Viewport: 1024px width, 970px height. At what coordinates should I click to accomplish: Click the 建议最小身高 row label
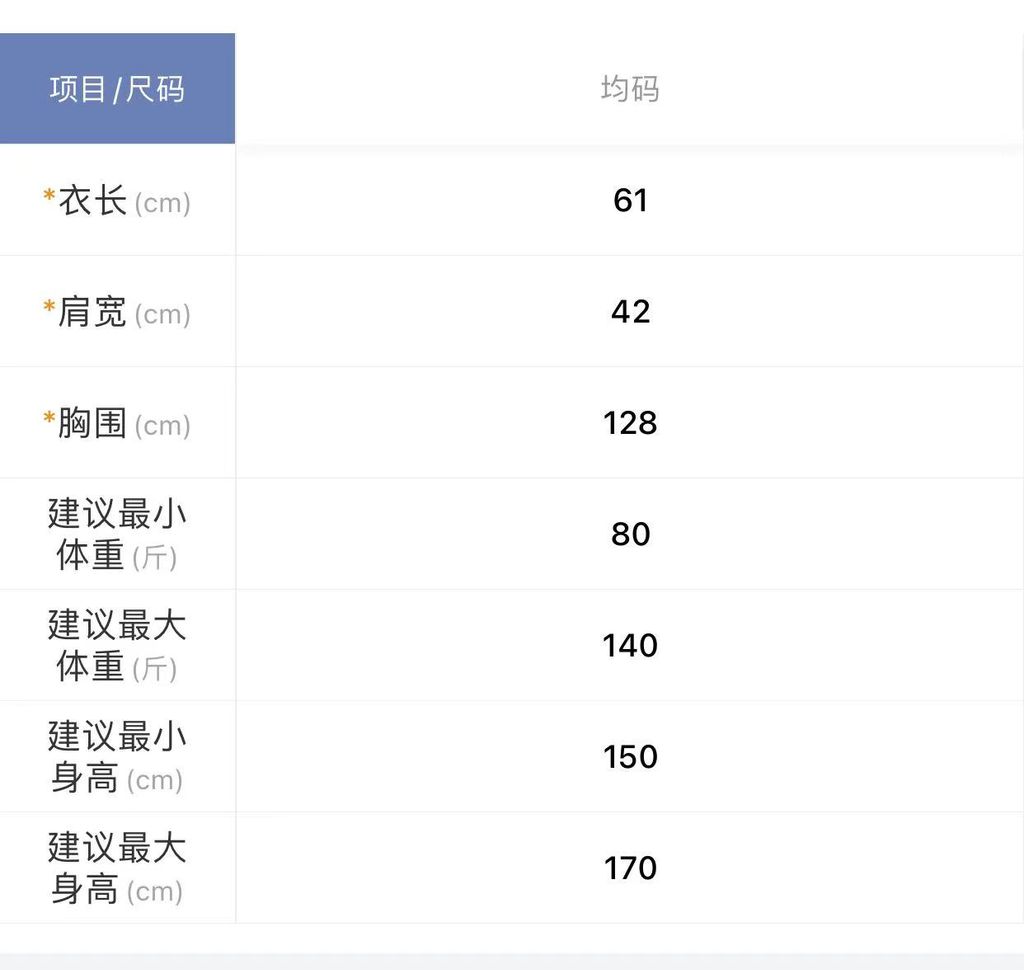117,756
